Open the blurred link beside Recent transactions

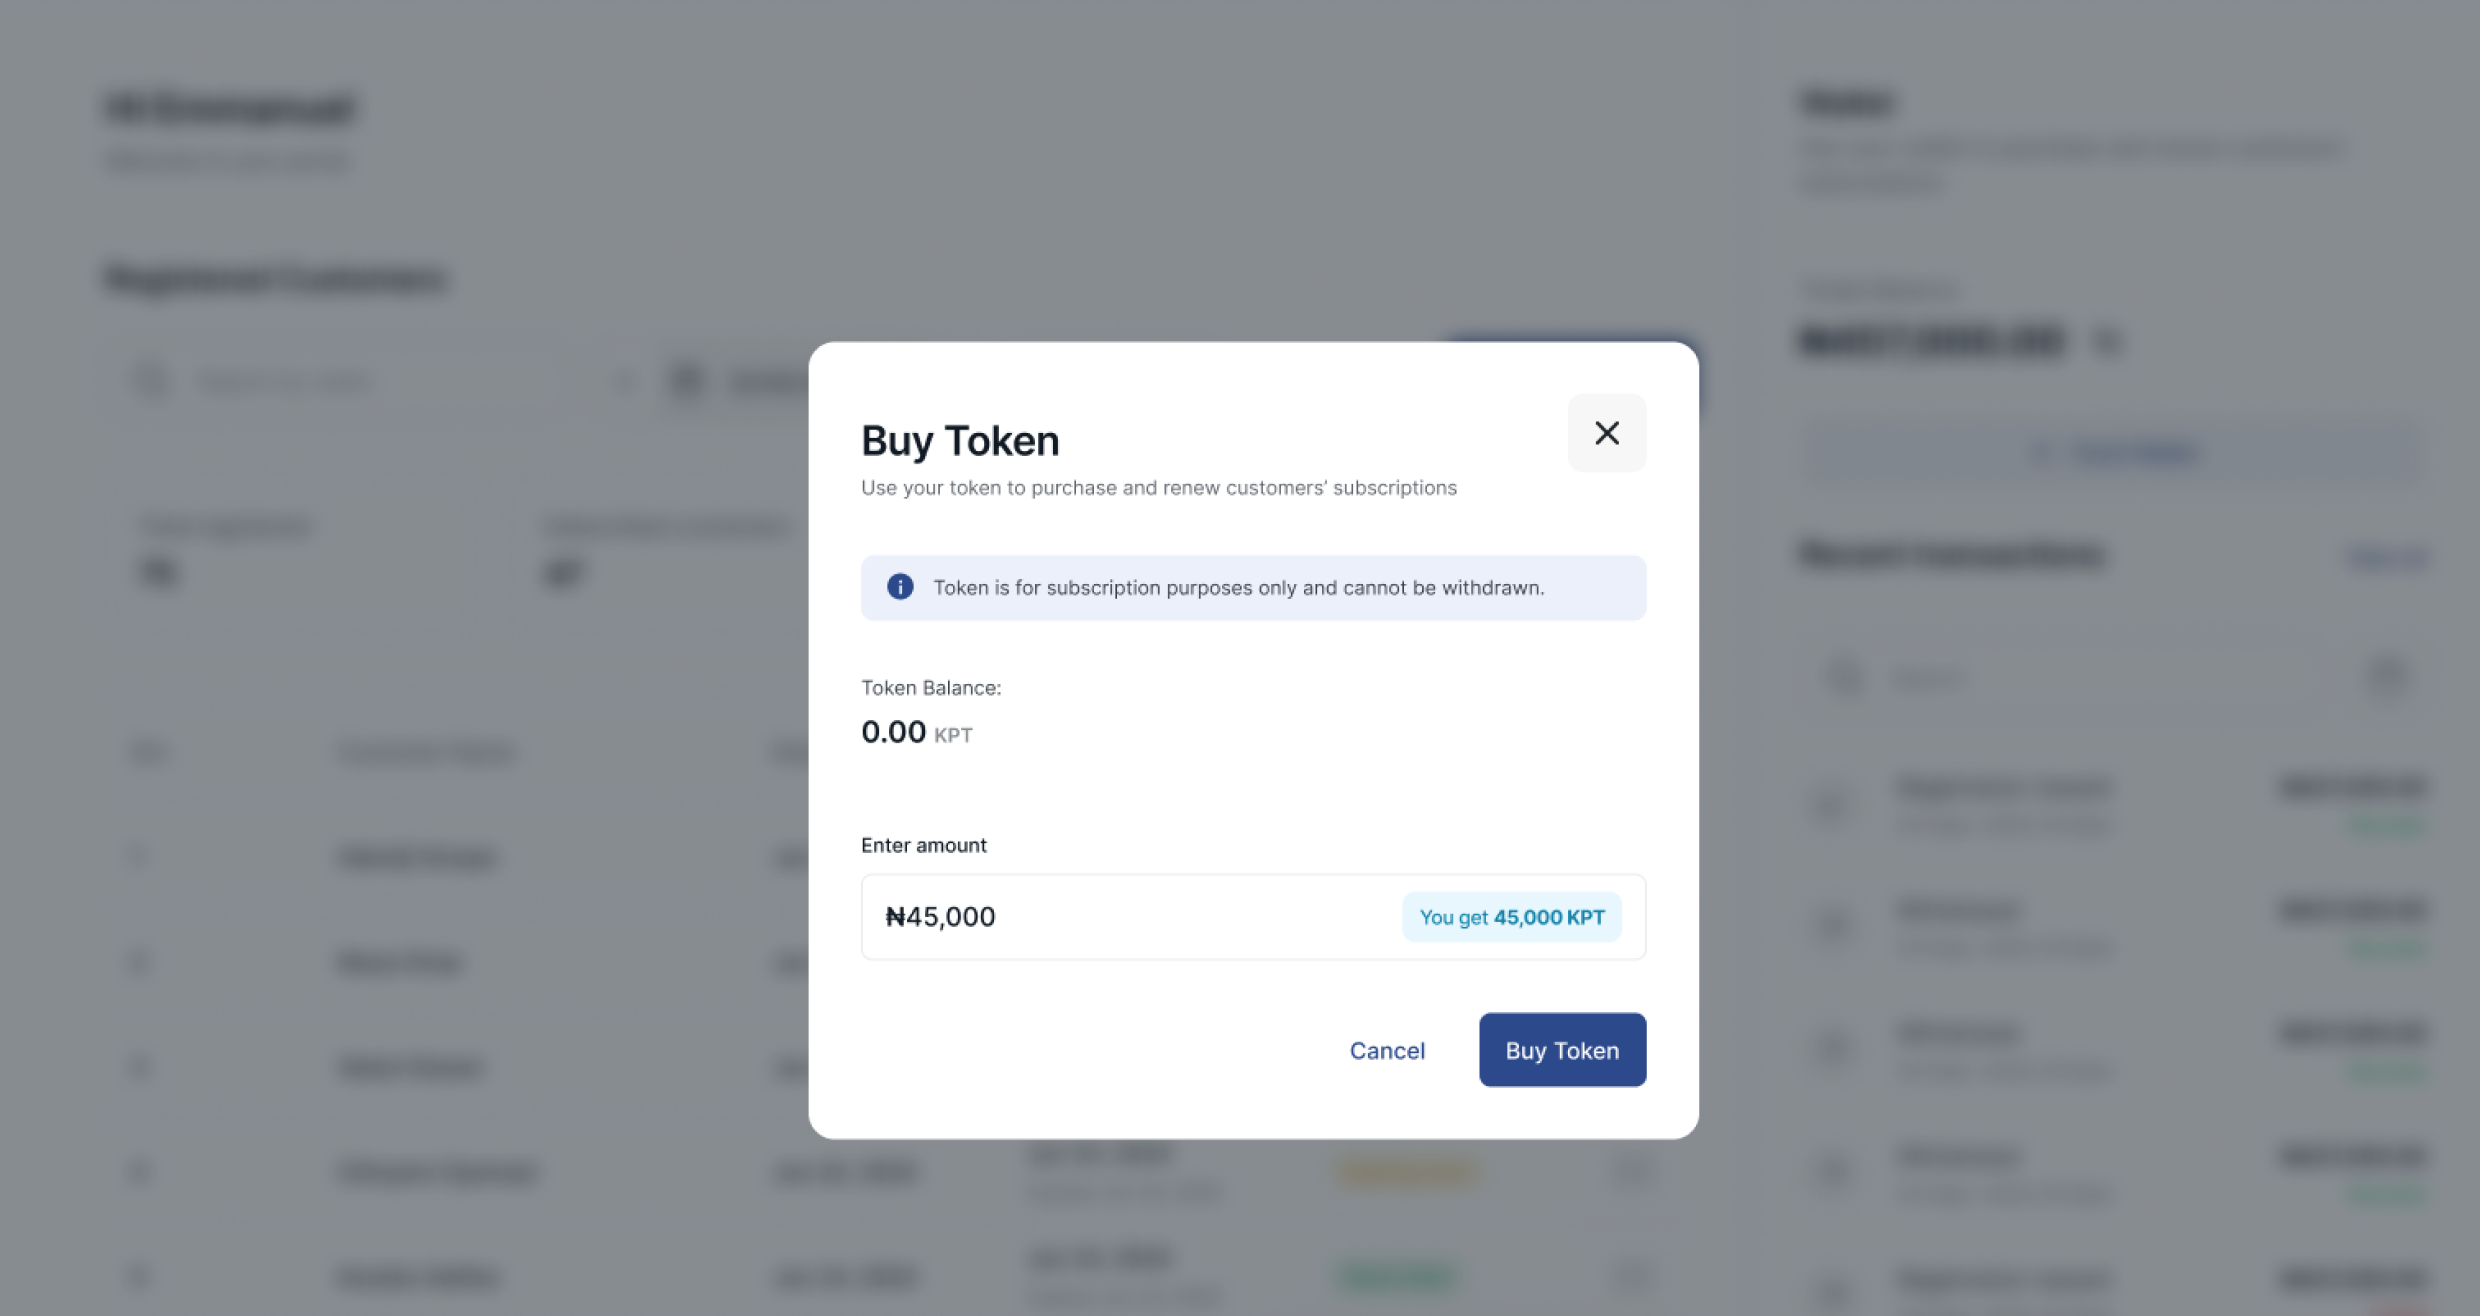pos(2387,556)
